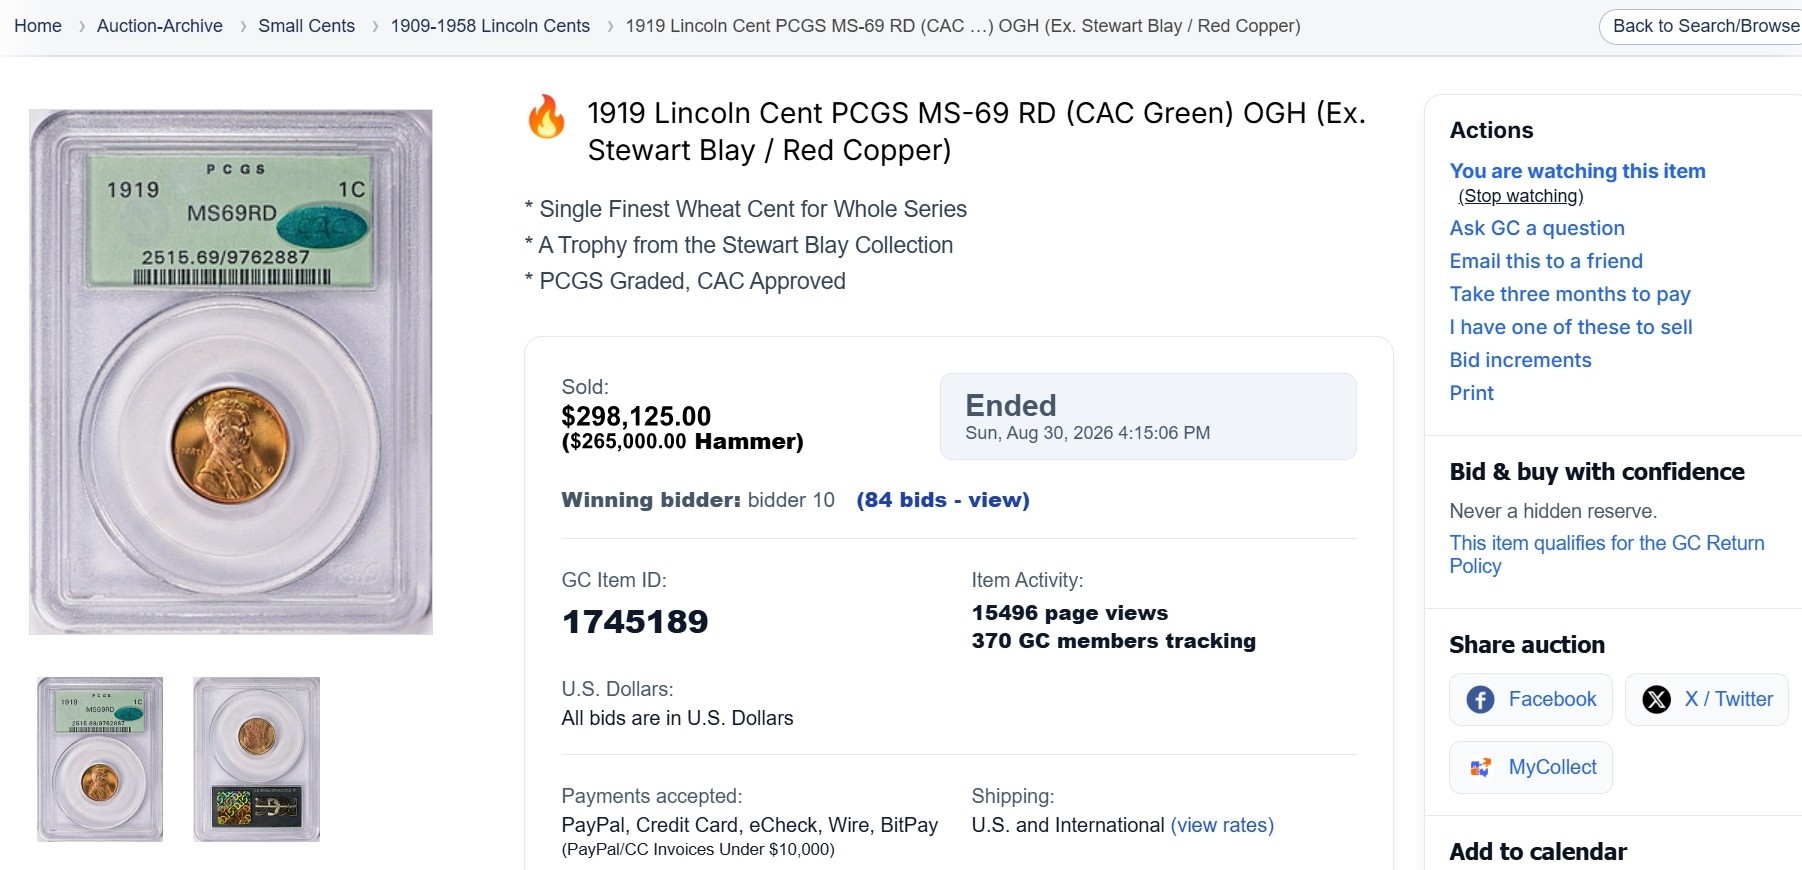Viewport: 1802px width, 870px height.
Task: Click the Facebook logo icon
Action: [1480, 699]
